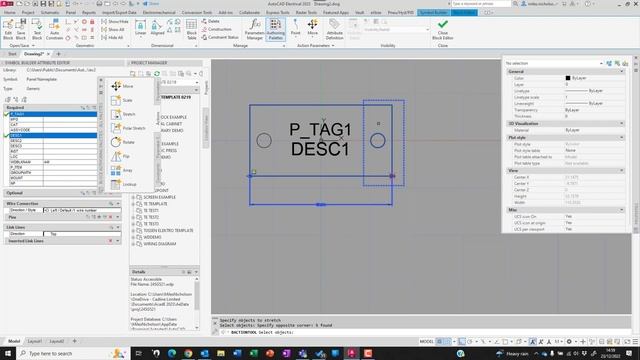
Task: Open the Schematic ribbon tab
Action: pyautogui.click(x=50, y=13)
